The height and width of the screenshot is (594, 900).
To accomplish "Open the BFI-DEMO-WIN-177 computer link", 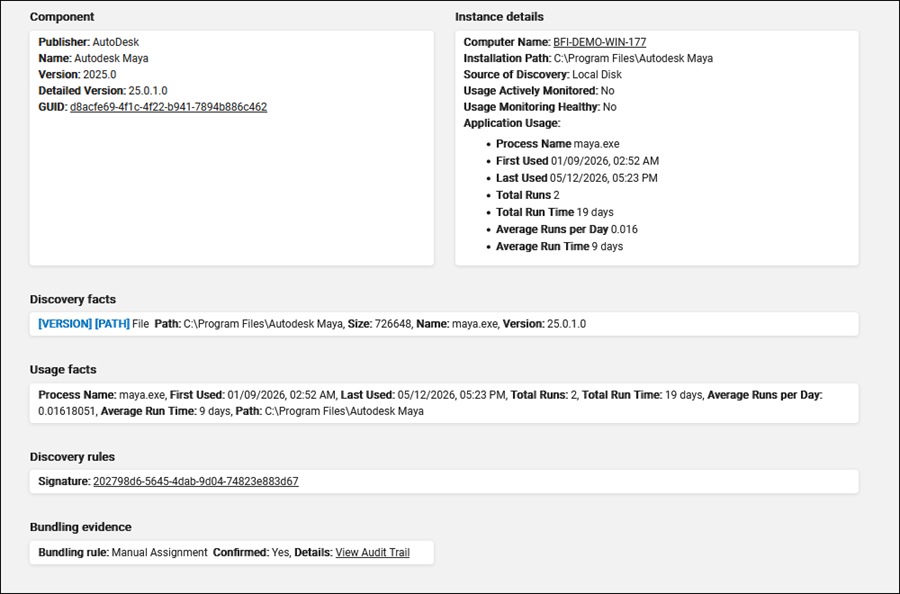I will point(599,42).
